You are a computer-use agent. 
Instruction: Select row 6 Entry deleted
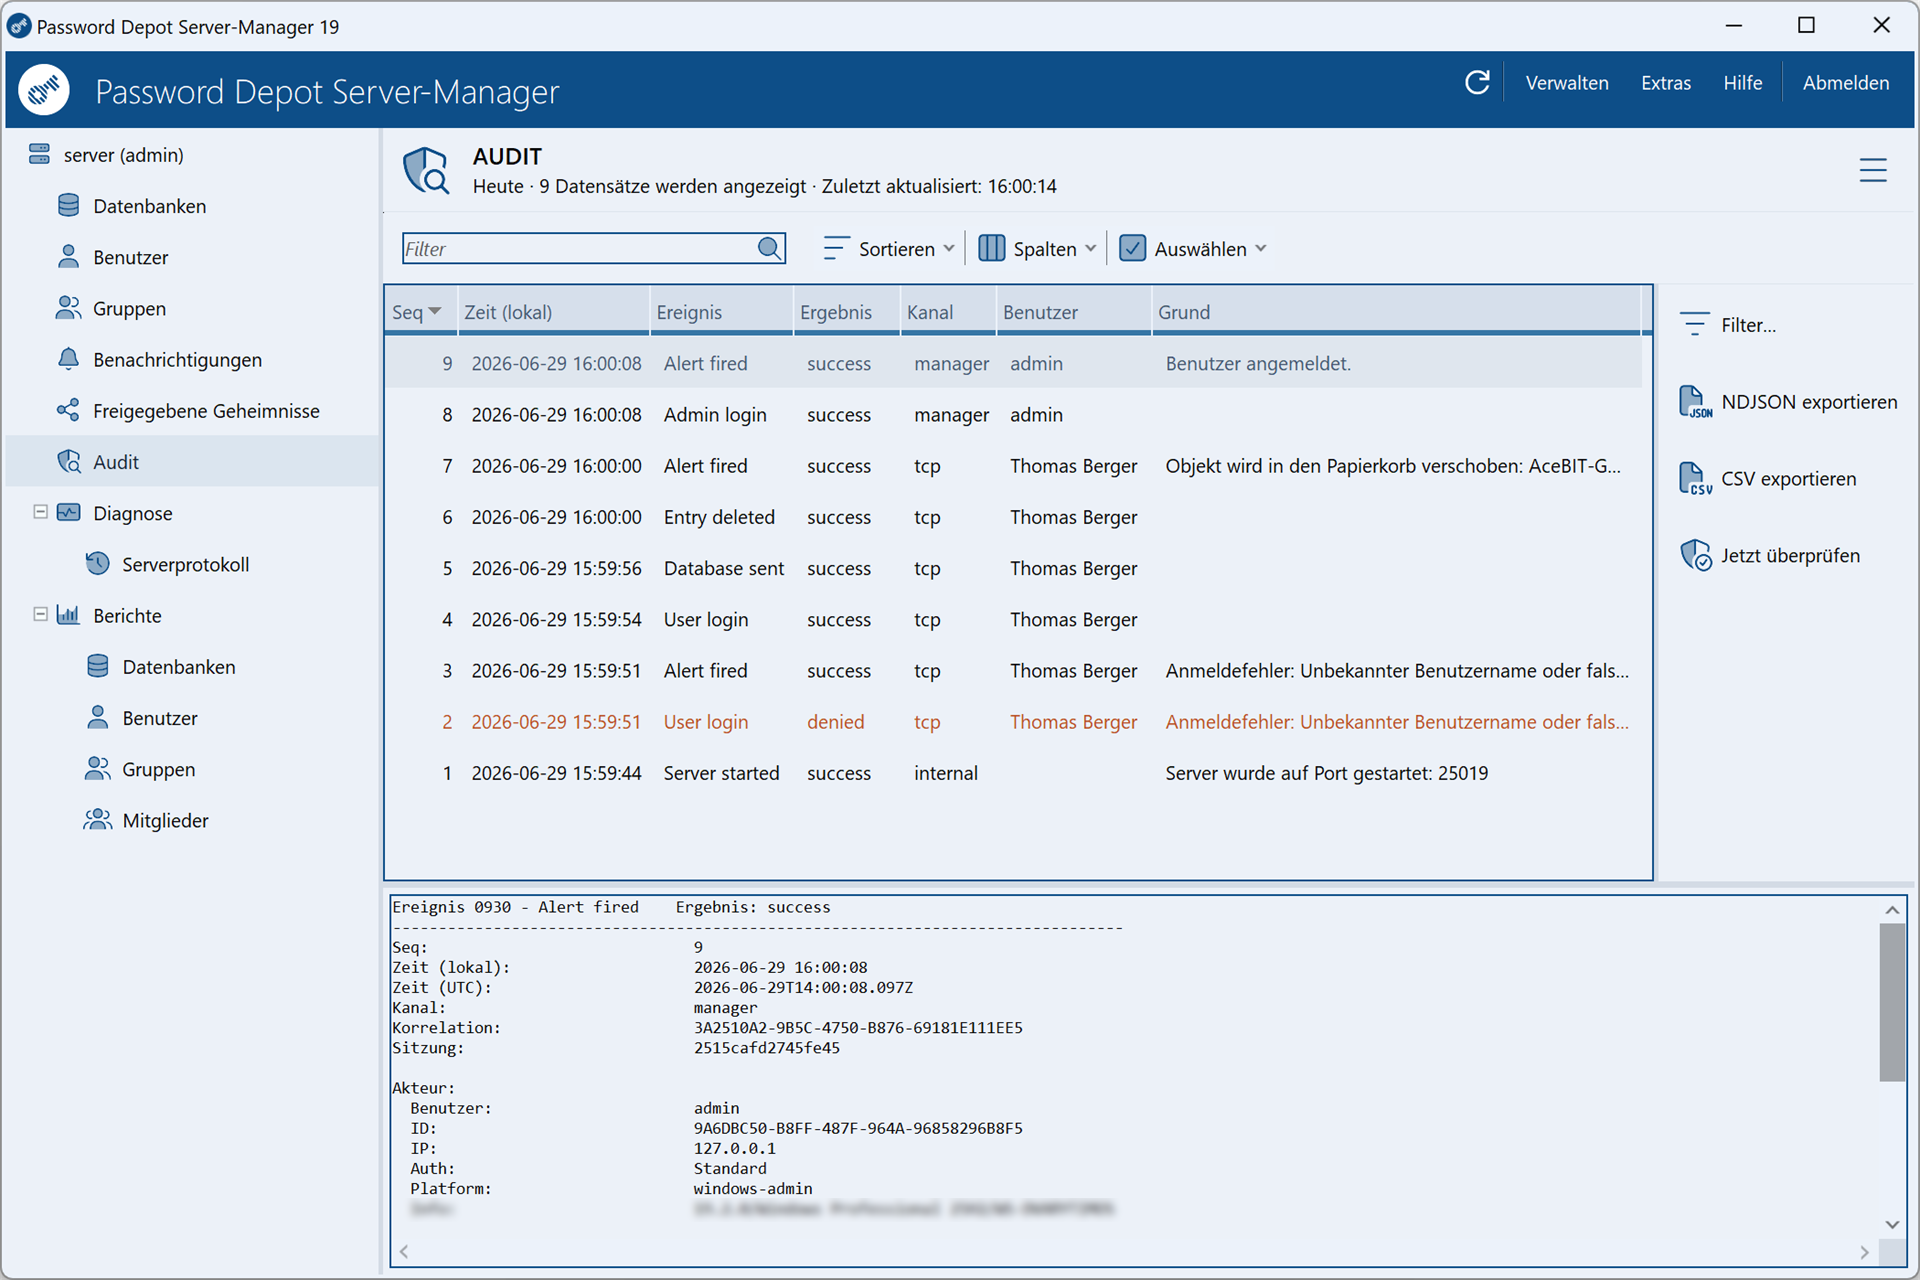click(1013, 517)
